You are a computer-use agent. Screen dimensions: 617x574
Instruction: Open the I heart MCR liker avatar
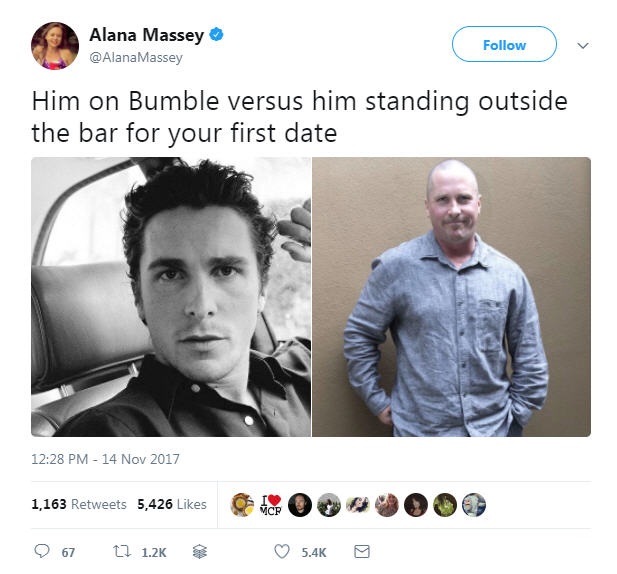coord(271,505)
